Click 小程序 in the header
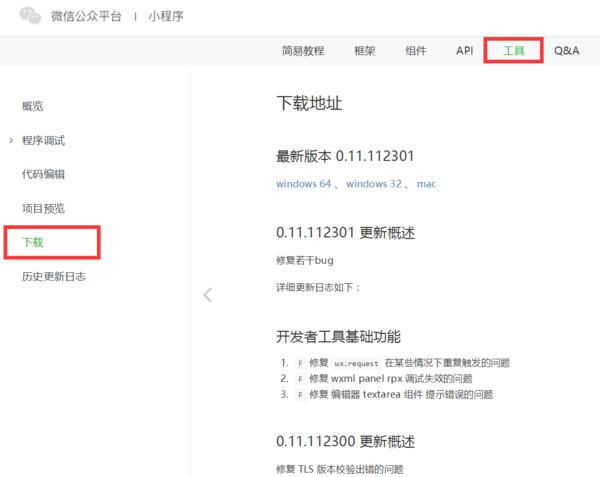Screen dimensions: 600x477 coord(166,17)
